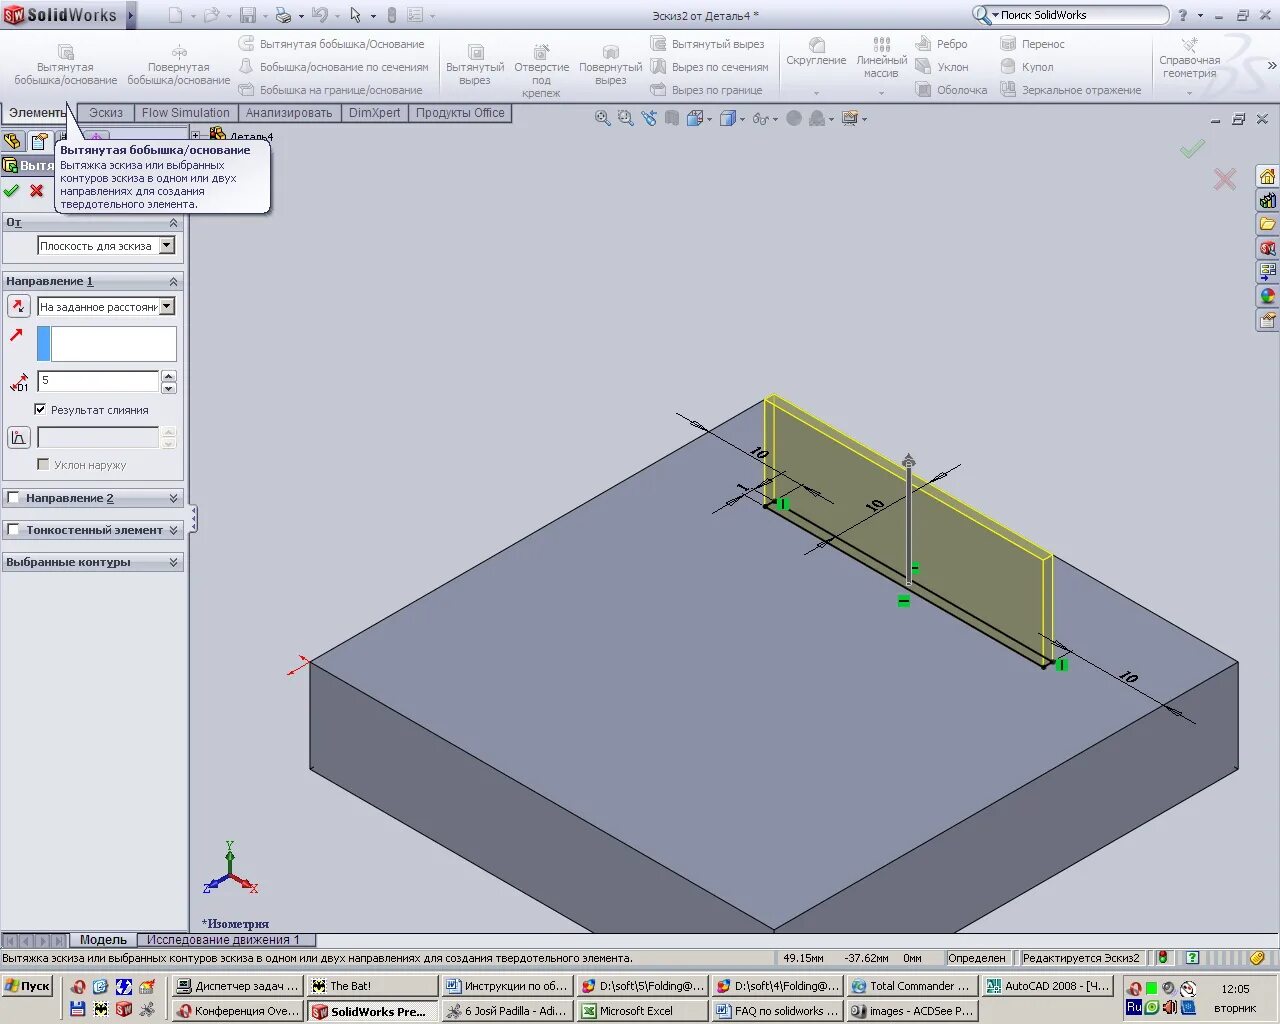The image size is (1280, 1024).
Task: Open Microsoft Excel from the taskbar
Action: coord(641,1011)
